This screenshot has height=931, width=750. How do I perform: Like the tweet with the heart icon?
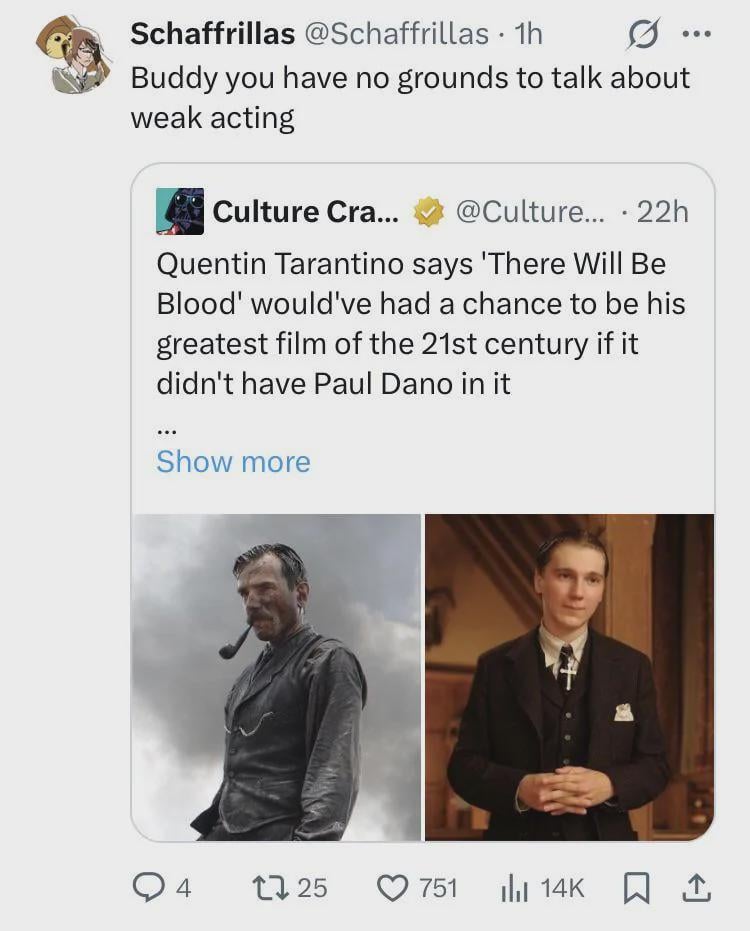[x=393, y=887]
